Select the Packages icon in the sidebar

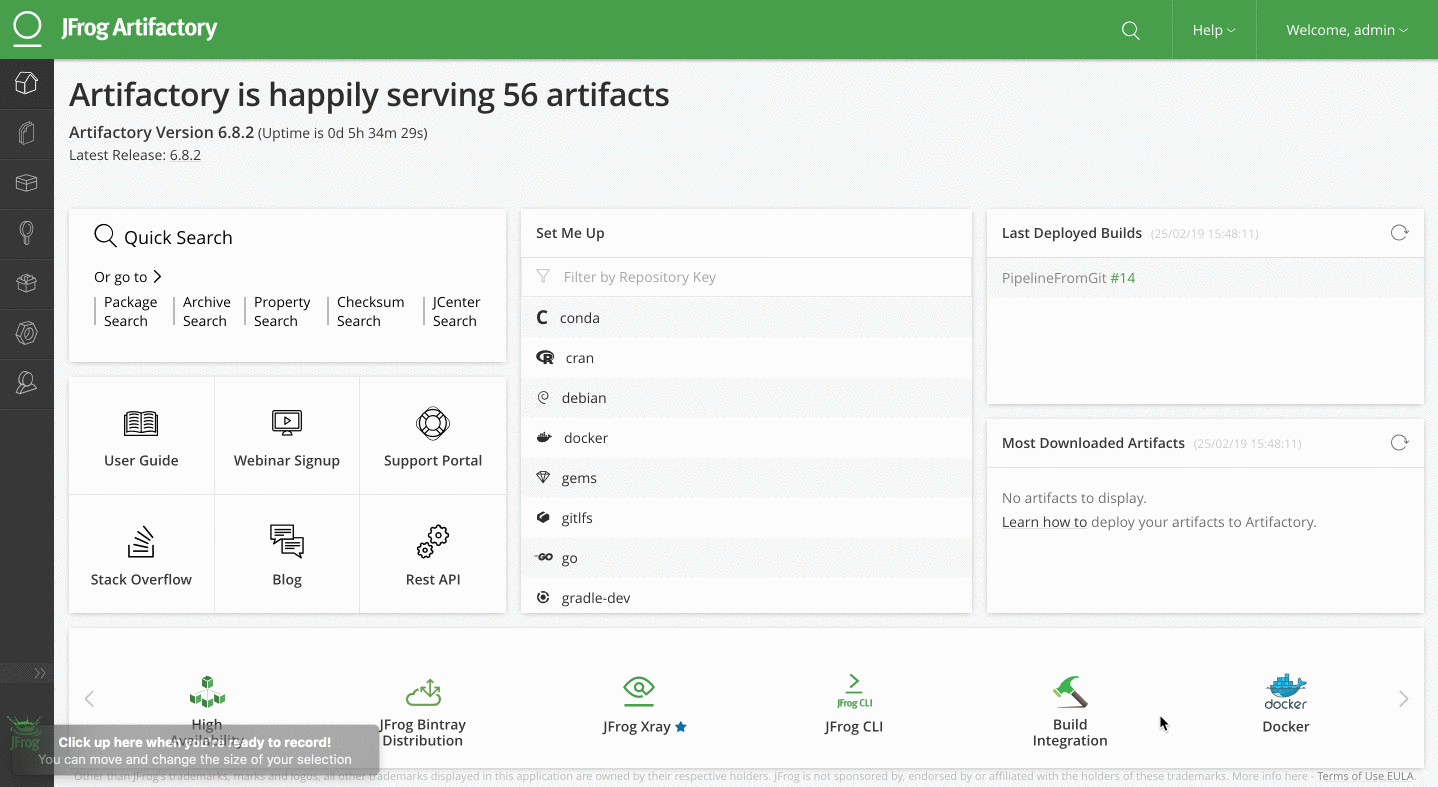[27, 283]
